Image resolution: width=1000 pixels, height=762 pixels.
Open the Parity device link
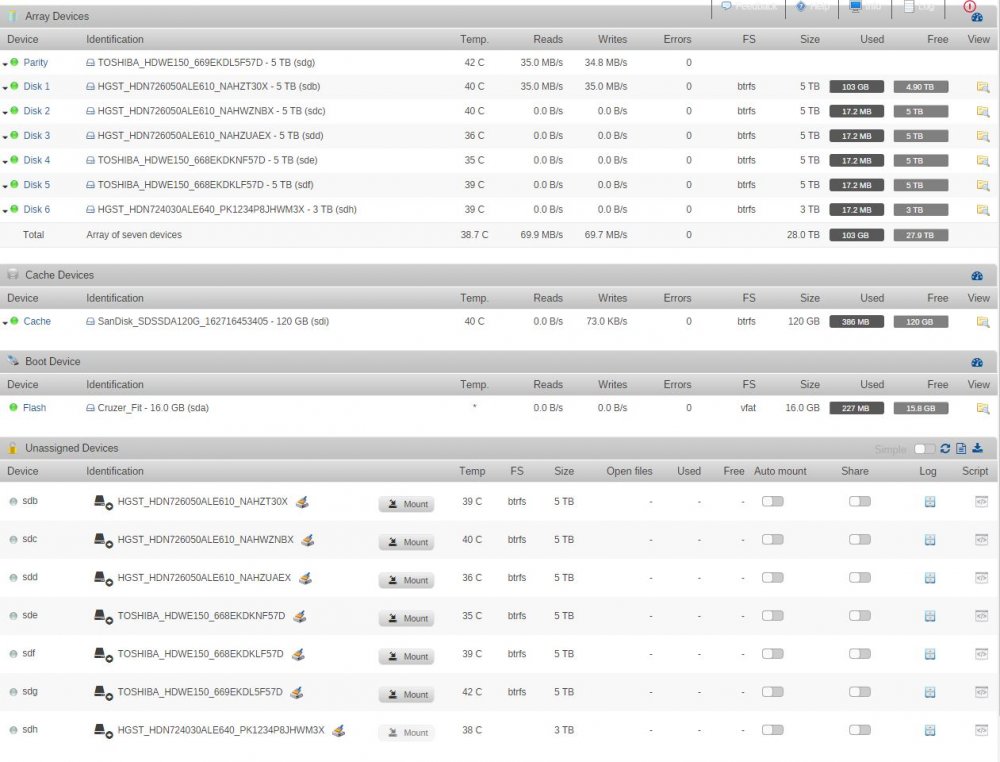36,62
